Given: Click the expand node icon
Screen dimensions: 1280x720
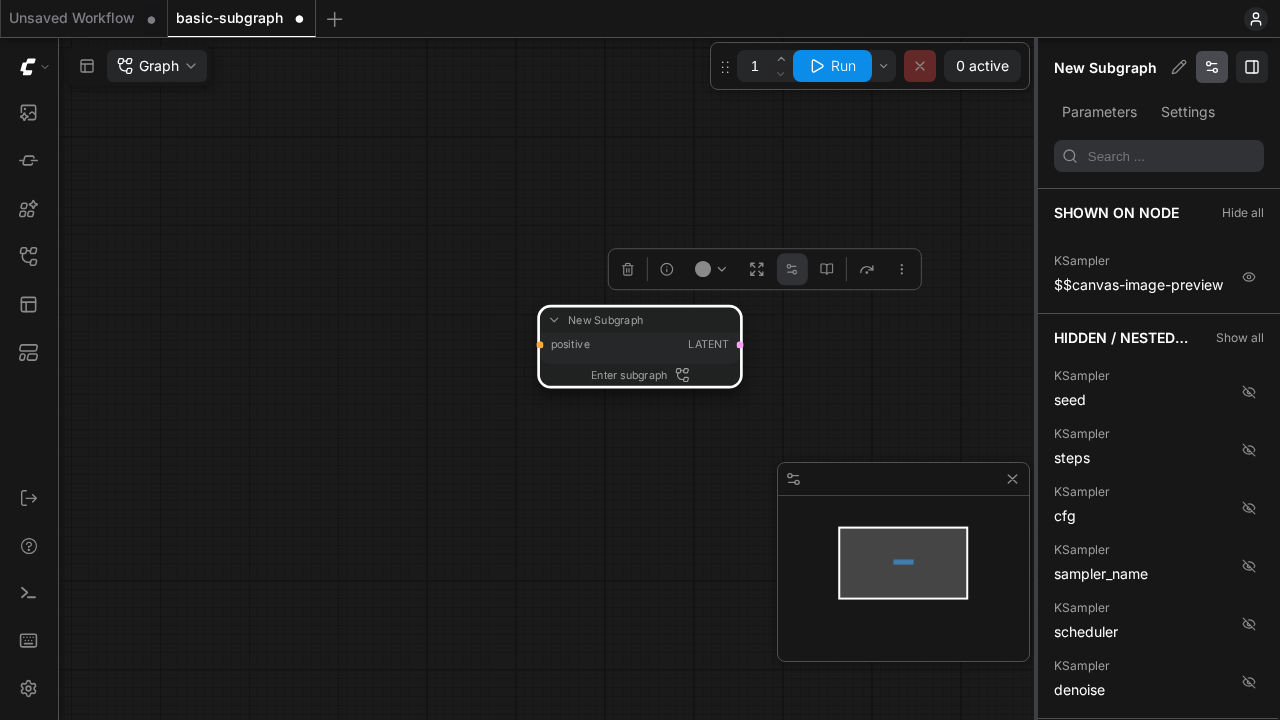Looking at the screenshot, I should (757, 269).
